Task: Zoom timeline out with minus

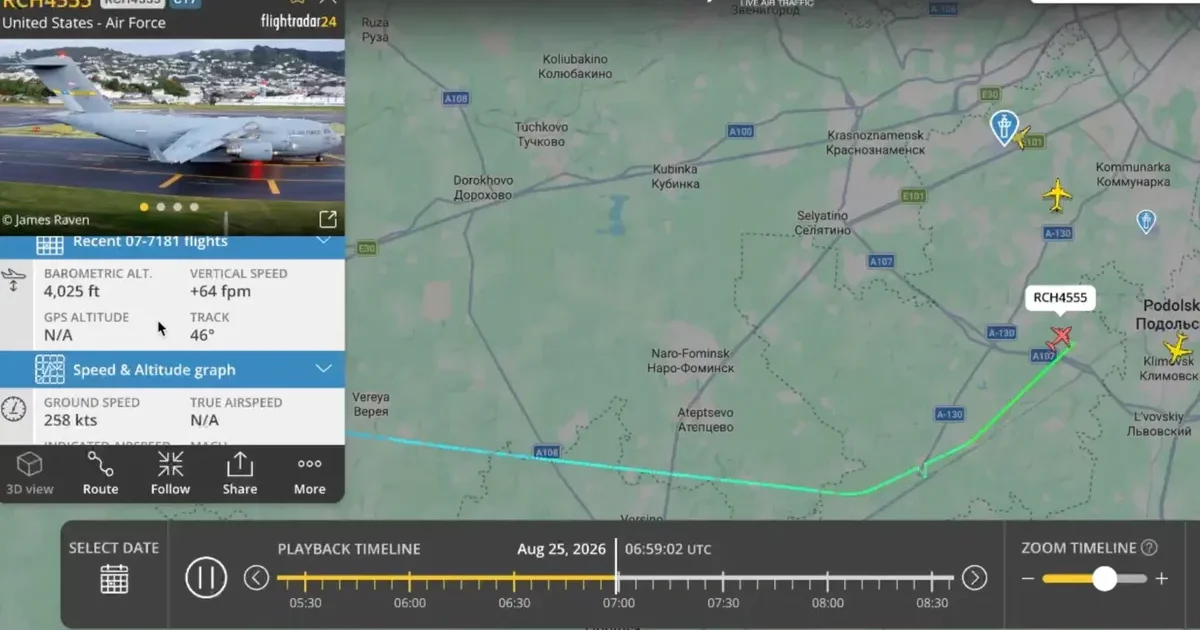Action: pos(1027,579)
